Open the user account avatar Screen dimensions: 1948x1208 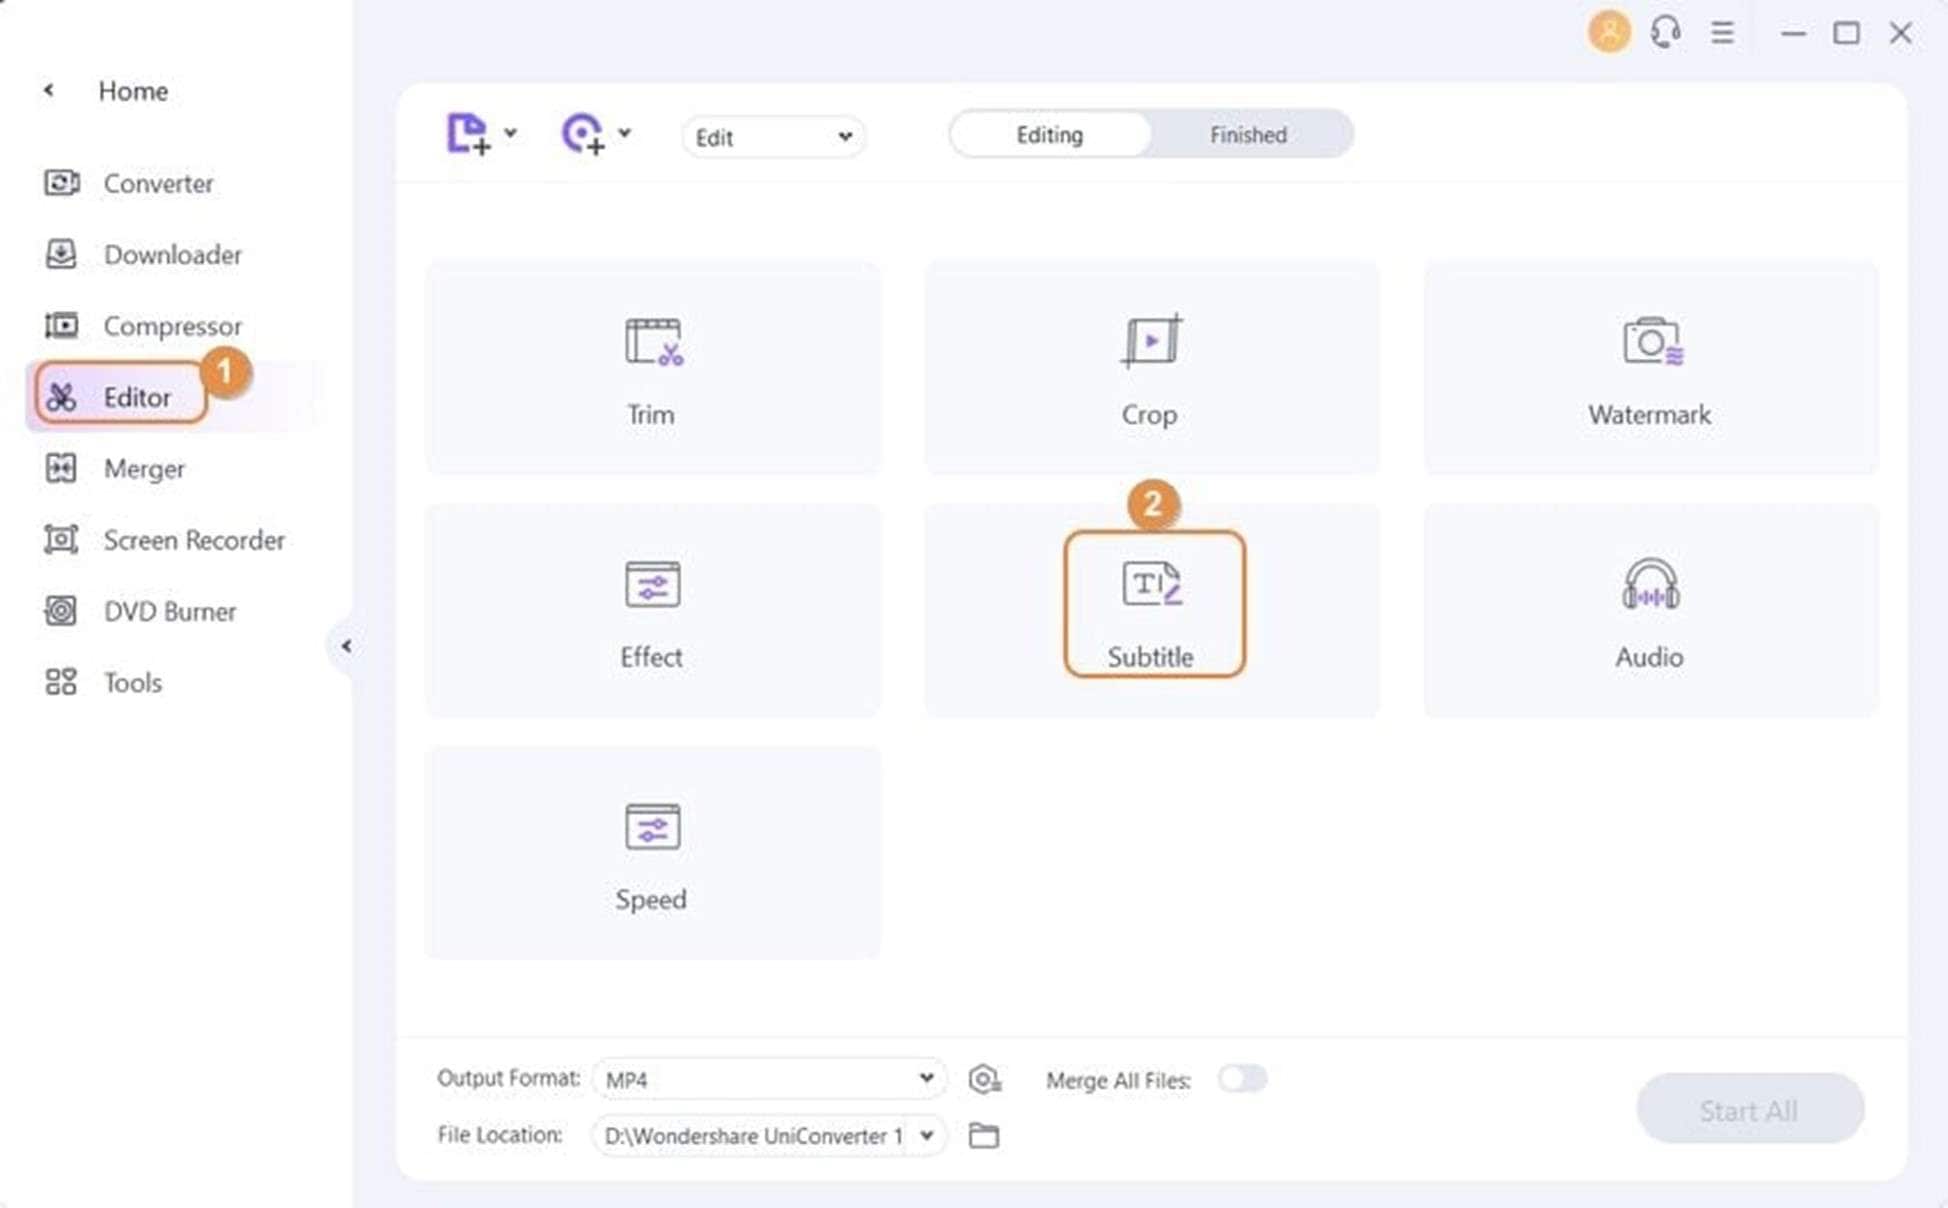click(x=1609, y=32)
